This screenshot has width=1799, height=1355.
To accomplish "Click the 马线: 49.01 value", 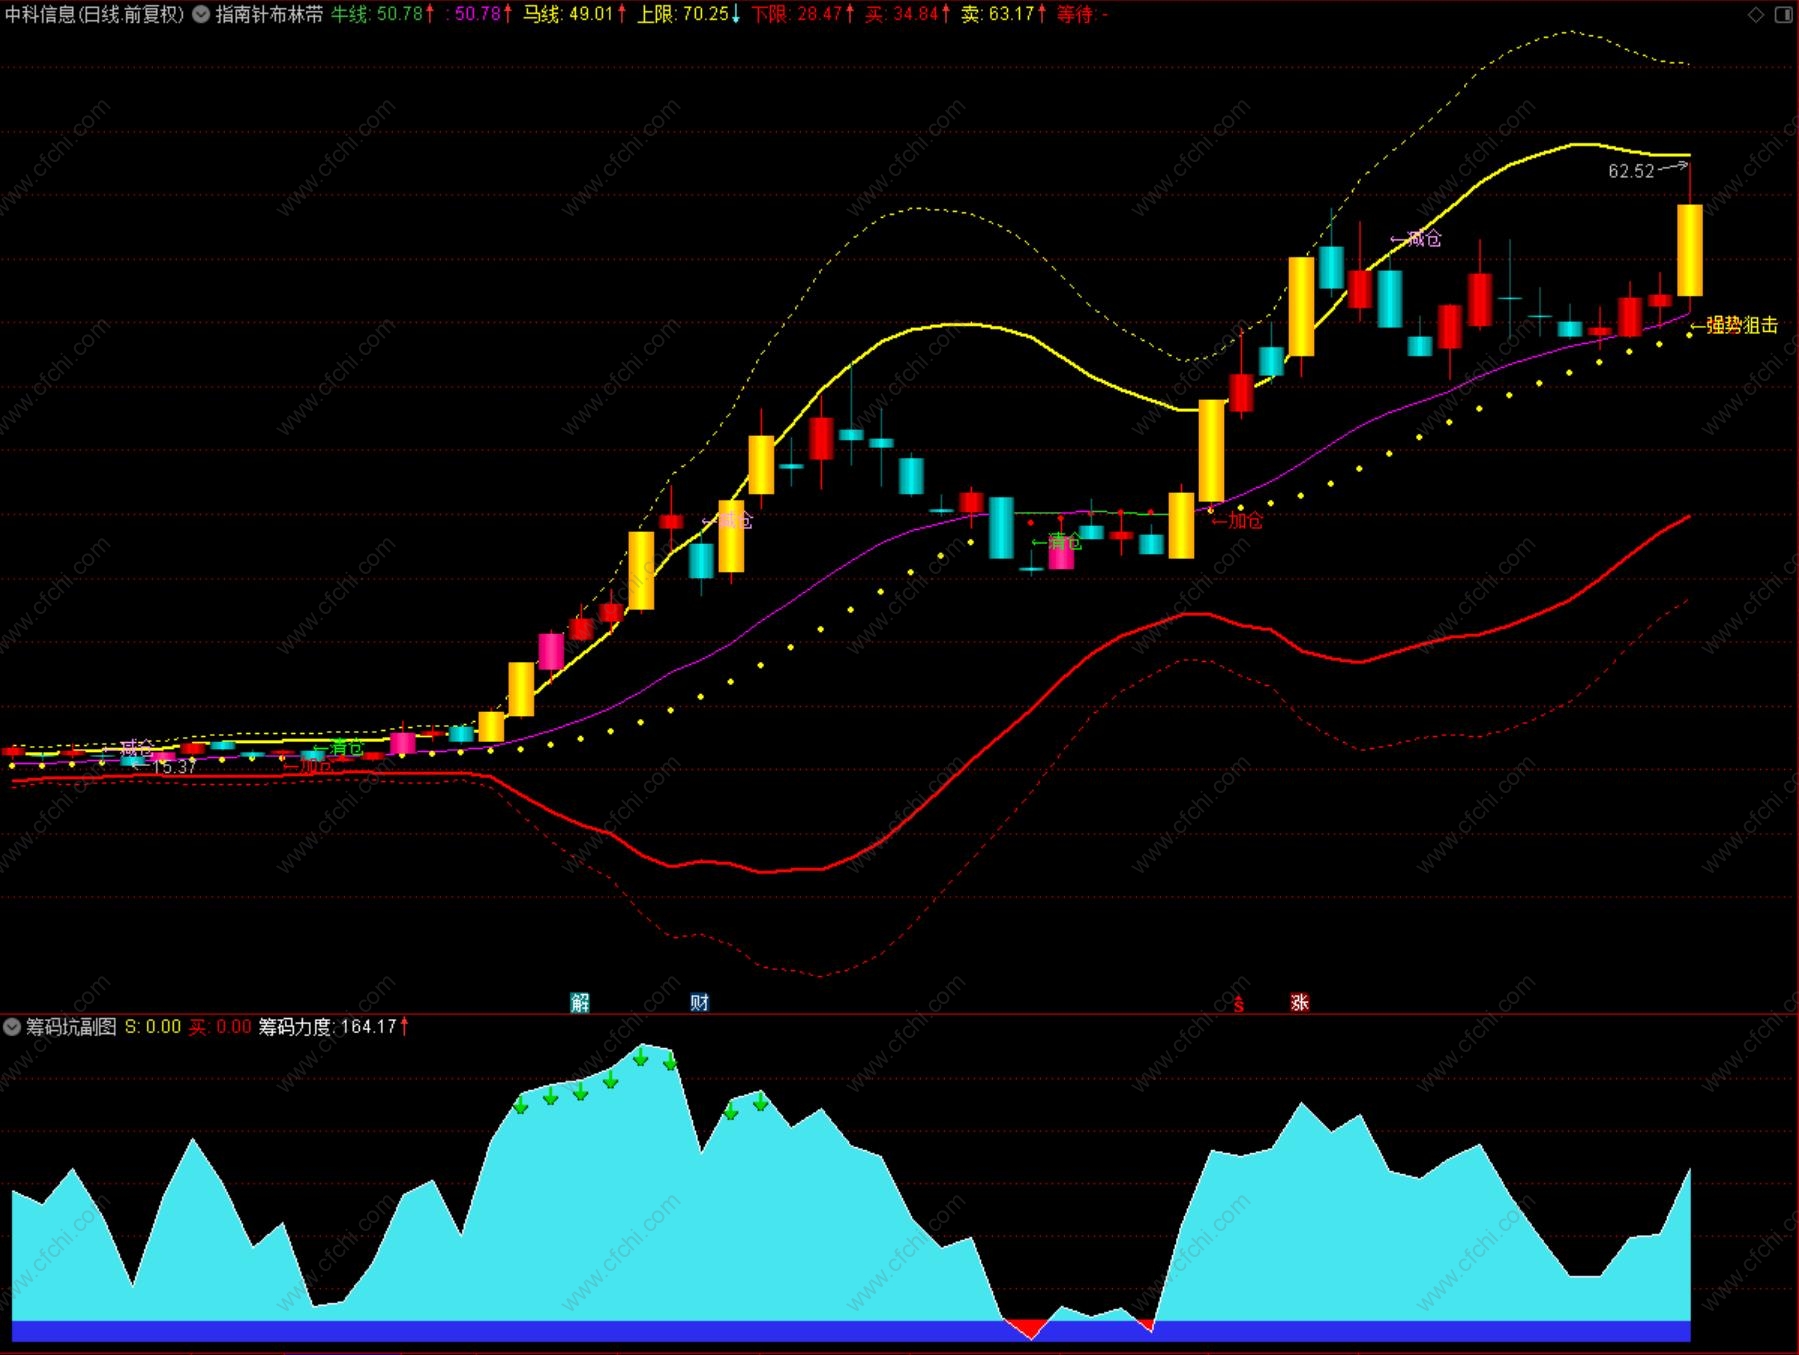I will pos(576,14).
